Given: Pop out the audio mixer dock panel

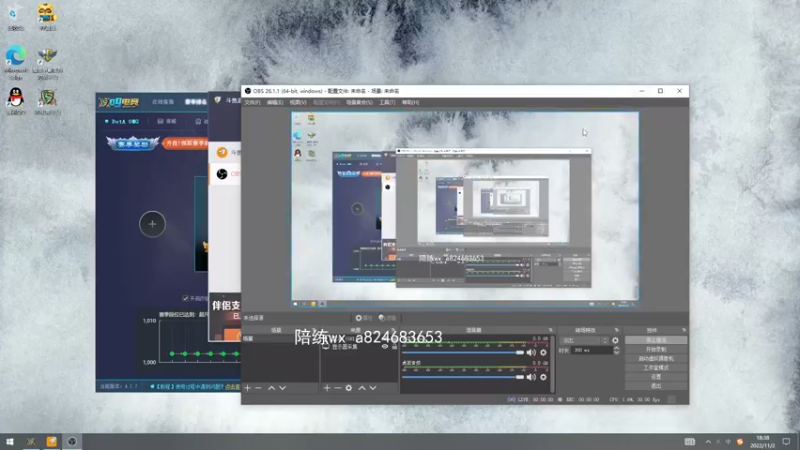Looking at the screenshot, I should click(x=551, y=330).
